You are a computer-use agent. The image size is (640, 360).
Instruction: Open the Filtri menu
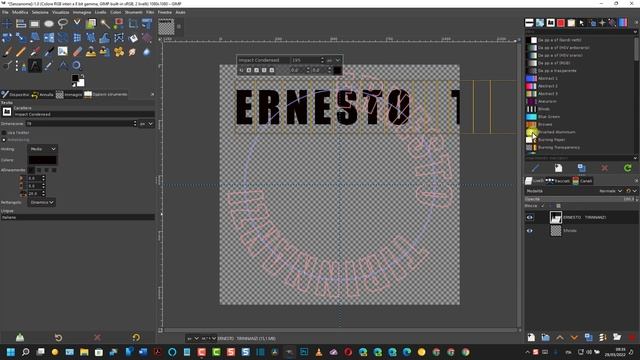150,12
